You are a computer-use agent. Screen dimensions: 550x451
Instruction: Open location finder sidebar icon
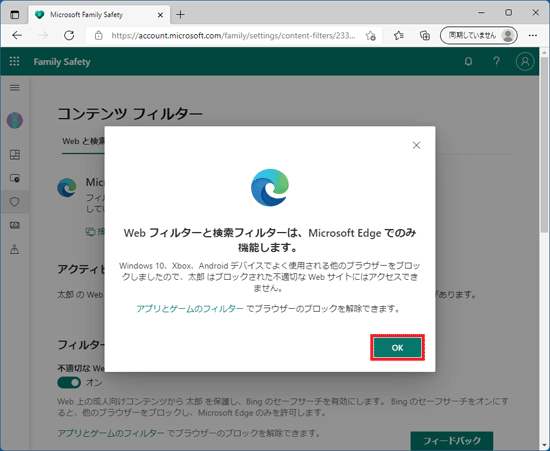pos(15,249)
